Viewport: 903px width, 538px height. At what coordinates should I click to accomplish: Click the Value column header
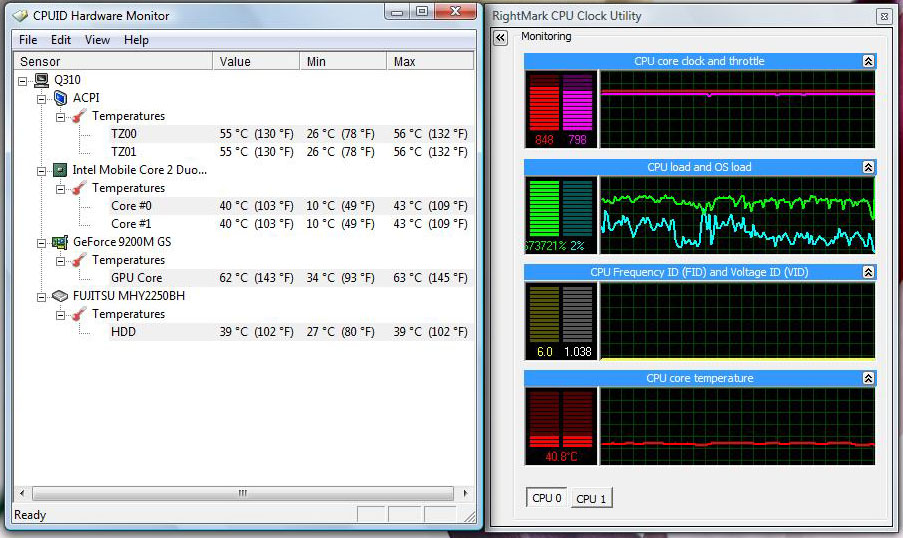(x=256, y=61)
